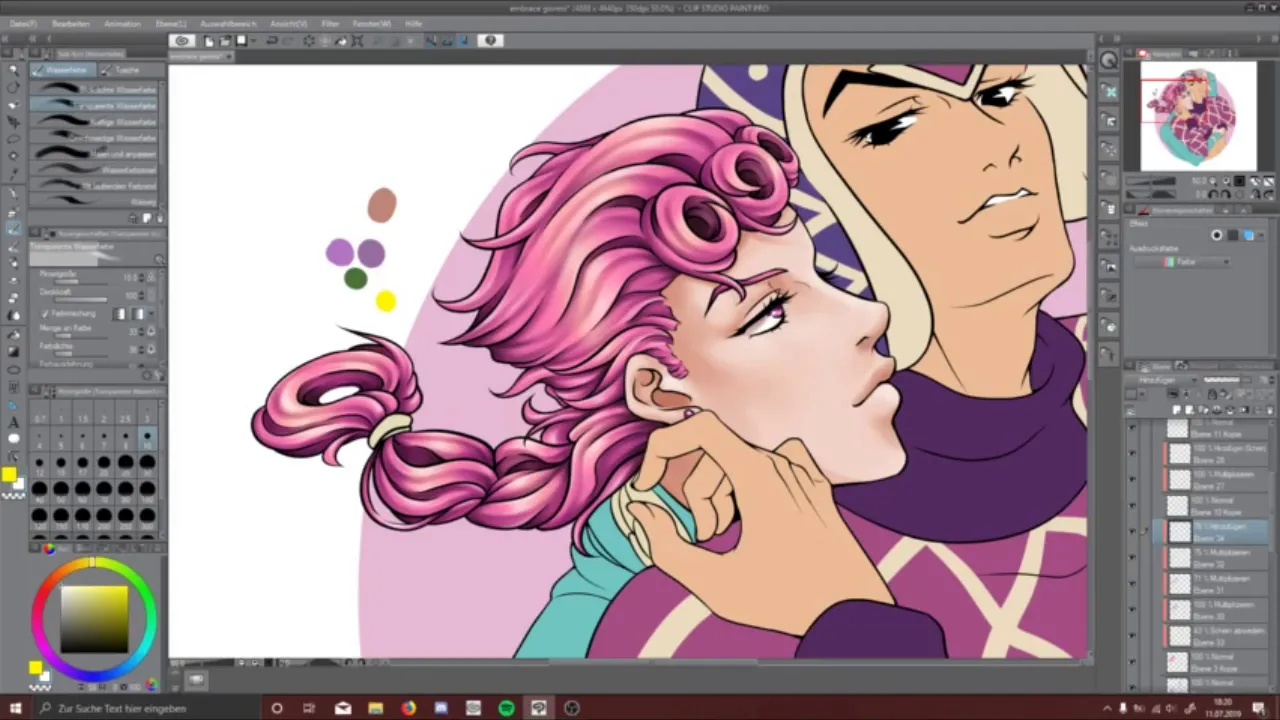Click the question mark help icon
Viewport: 1280px width, 720px height.
tap(490, 41)
